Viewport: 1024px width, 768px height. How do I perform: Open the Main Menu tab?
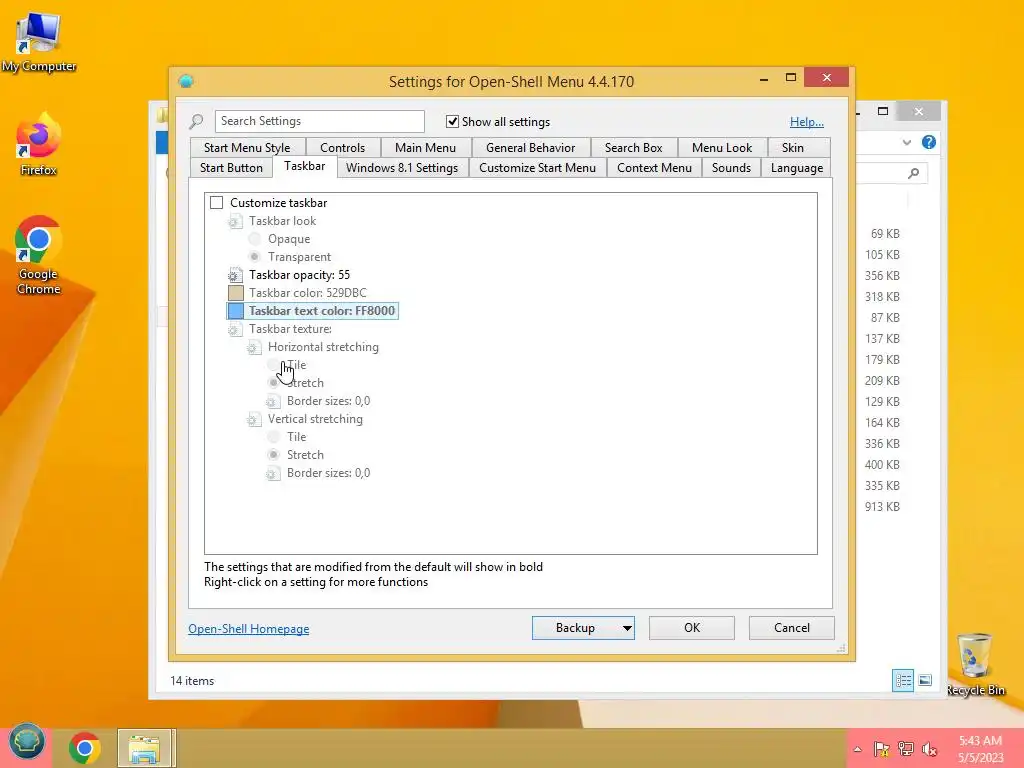(x=425, y=148)
